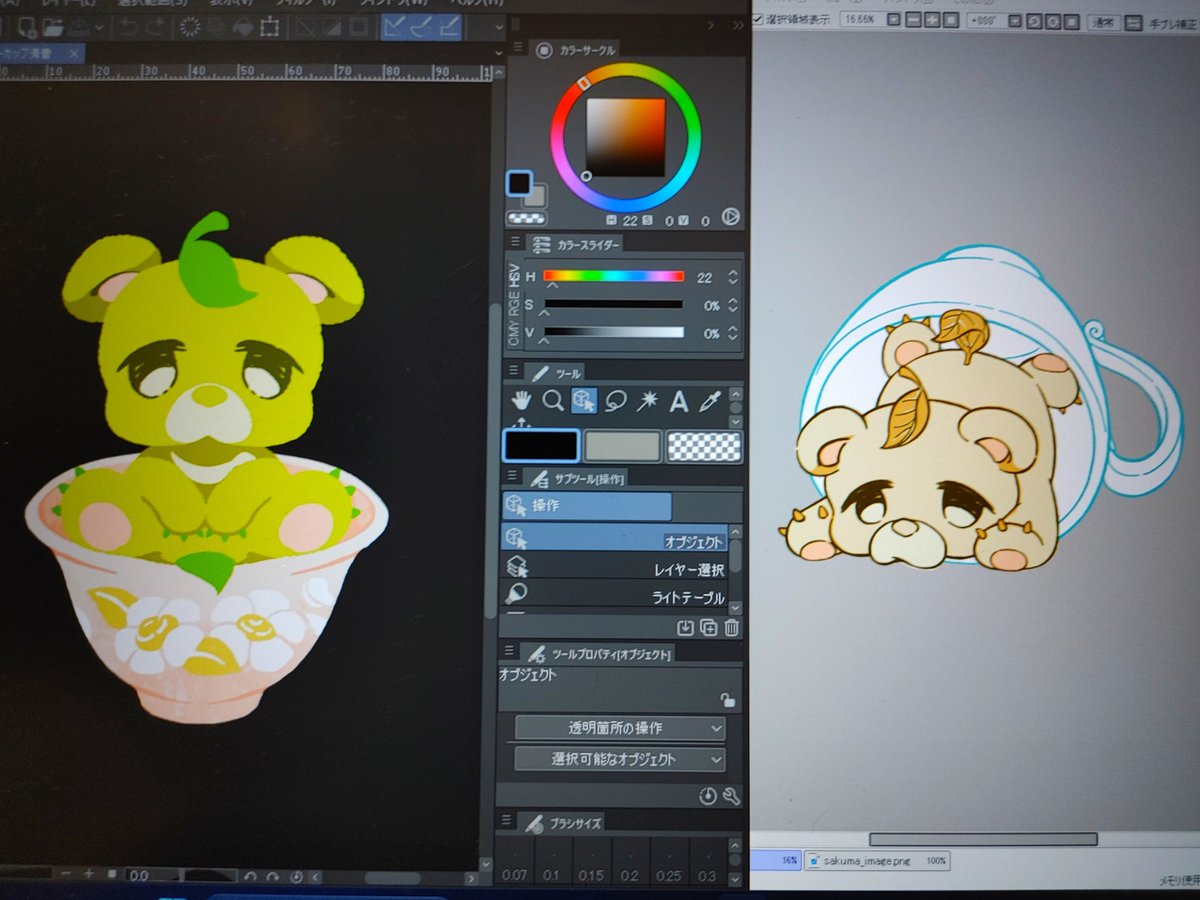Toggle third snap grid button
Image resolution: width=1200 pixels, height=900 pixels.
449,27
